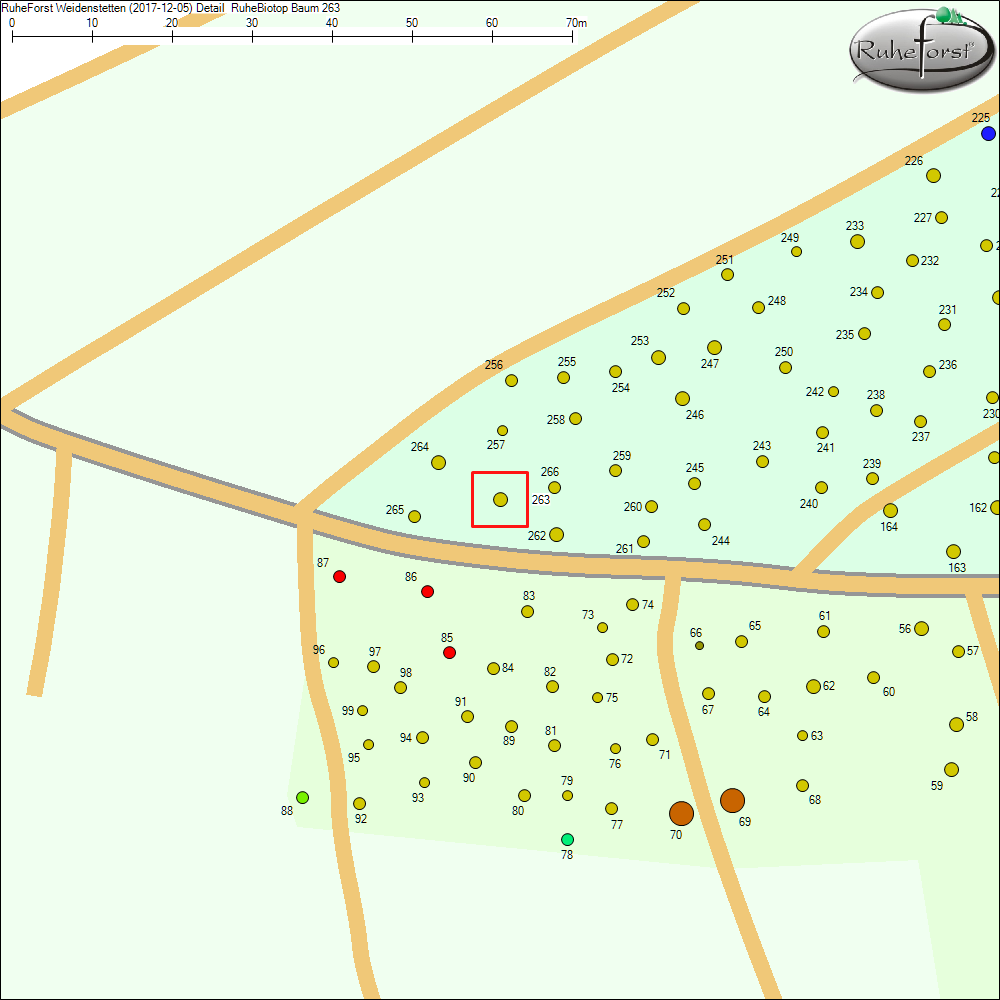Click the red tree marker 87
1000x1000 pixels.
pos(339,577)
